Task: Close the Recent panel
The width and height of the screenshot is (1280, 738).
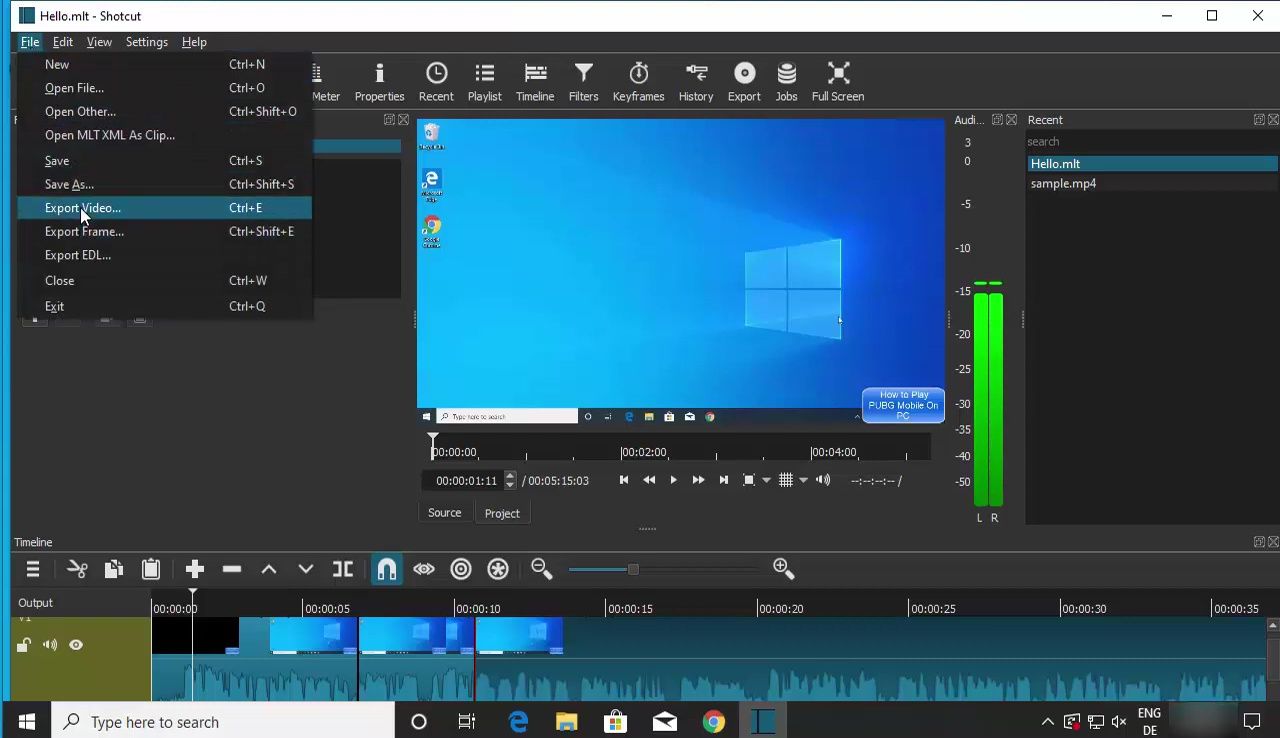Action: coord(1273,120)
